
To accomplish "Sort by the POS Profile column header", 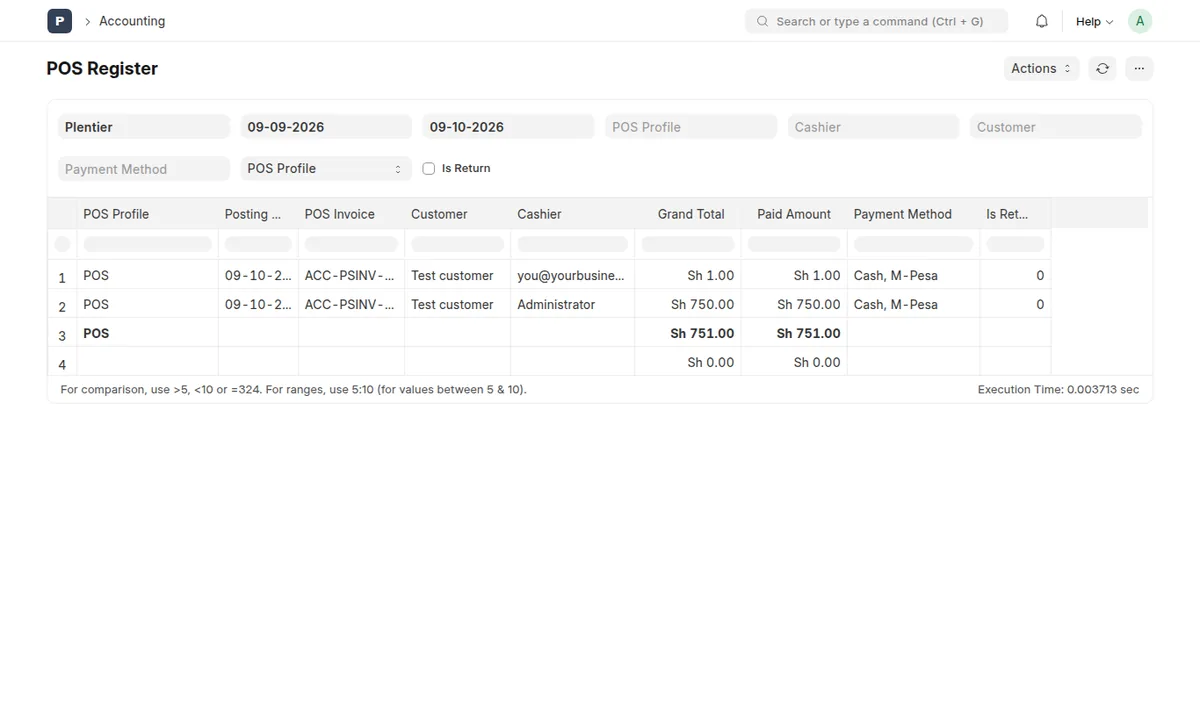I will [147, 214].
